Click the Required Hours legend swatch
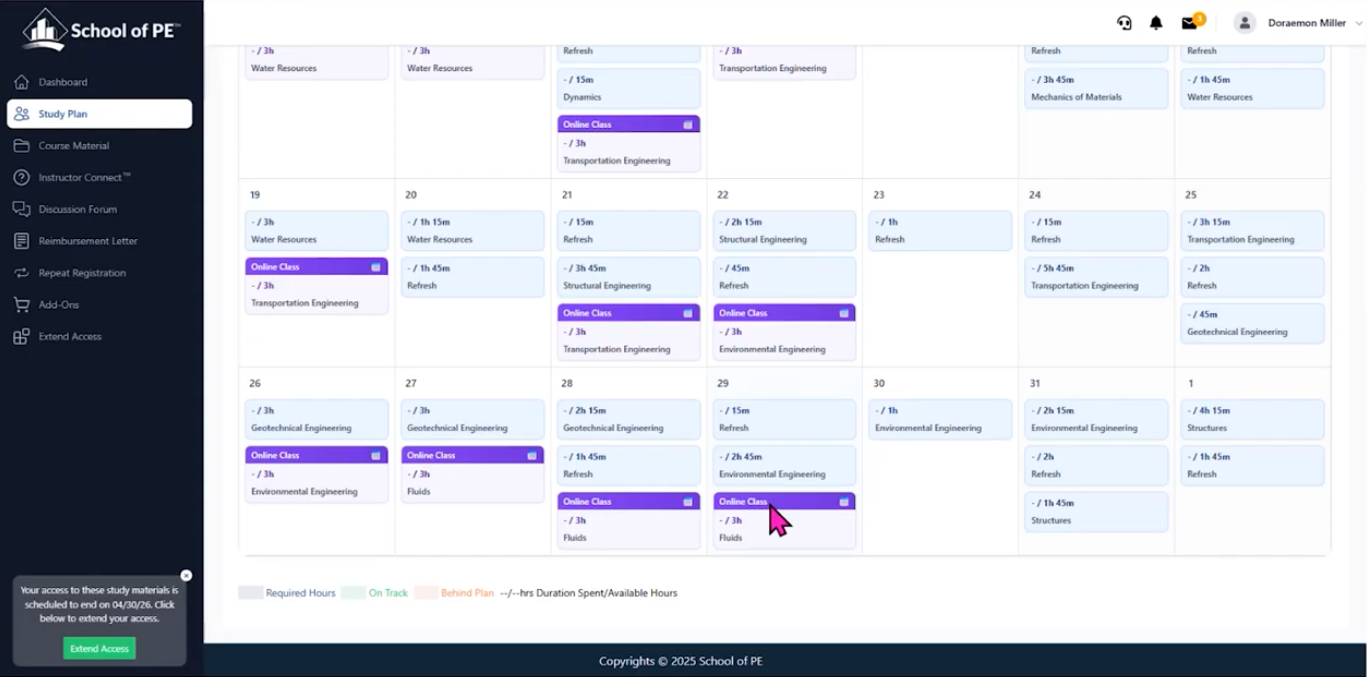The width and height of the screenshot is (1367, 677). pos(250,593)
